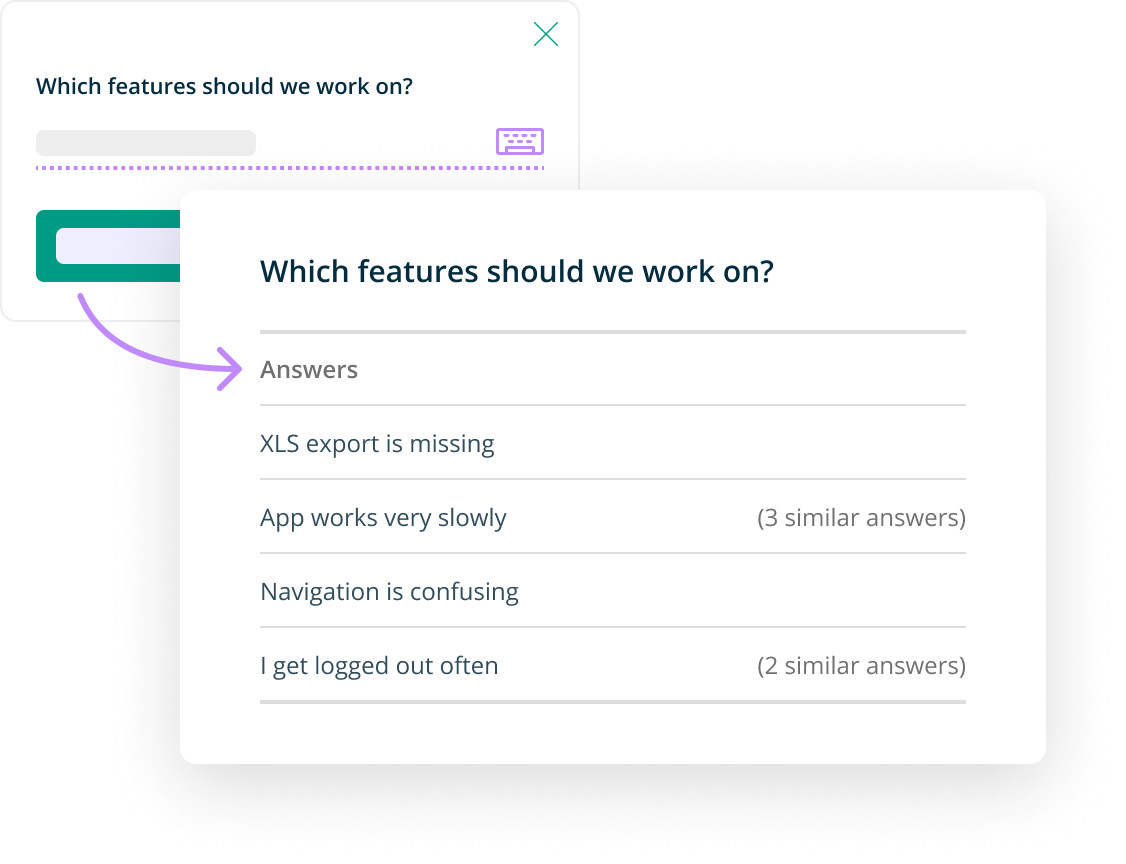Select the large results question heading
The height and width of the screenshot is (864, 1126).
click(x=517, y=271)
